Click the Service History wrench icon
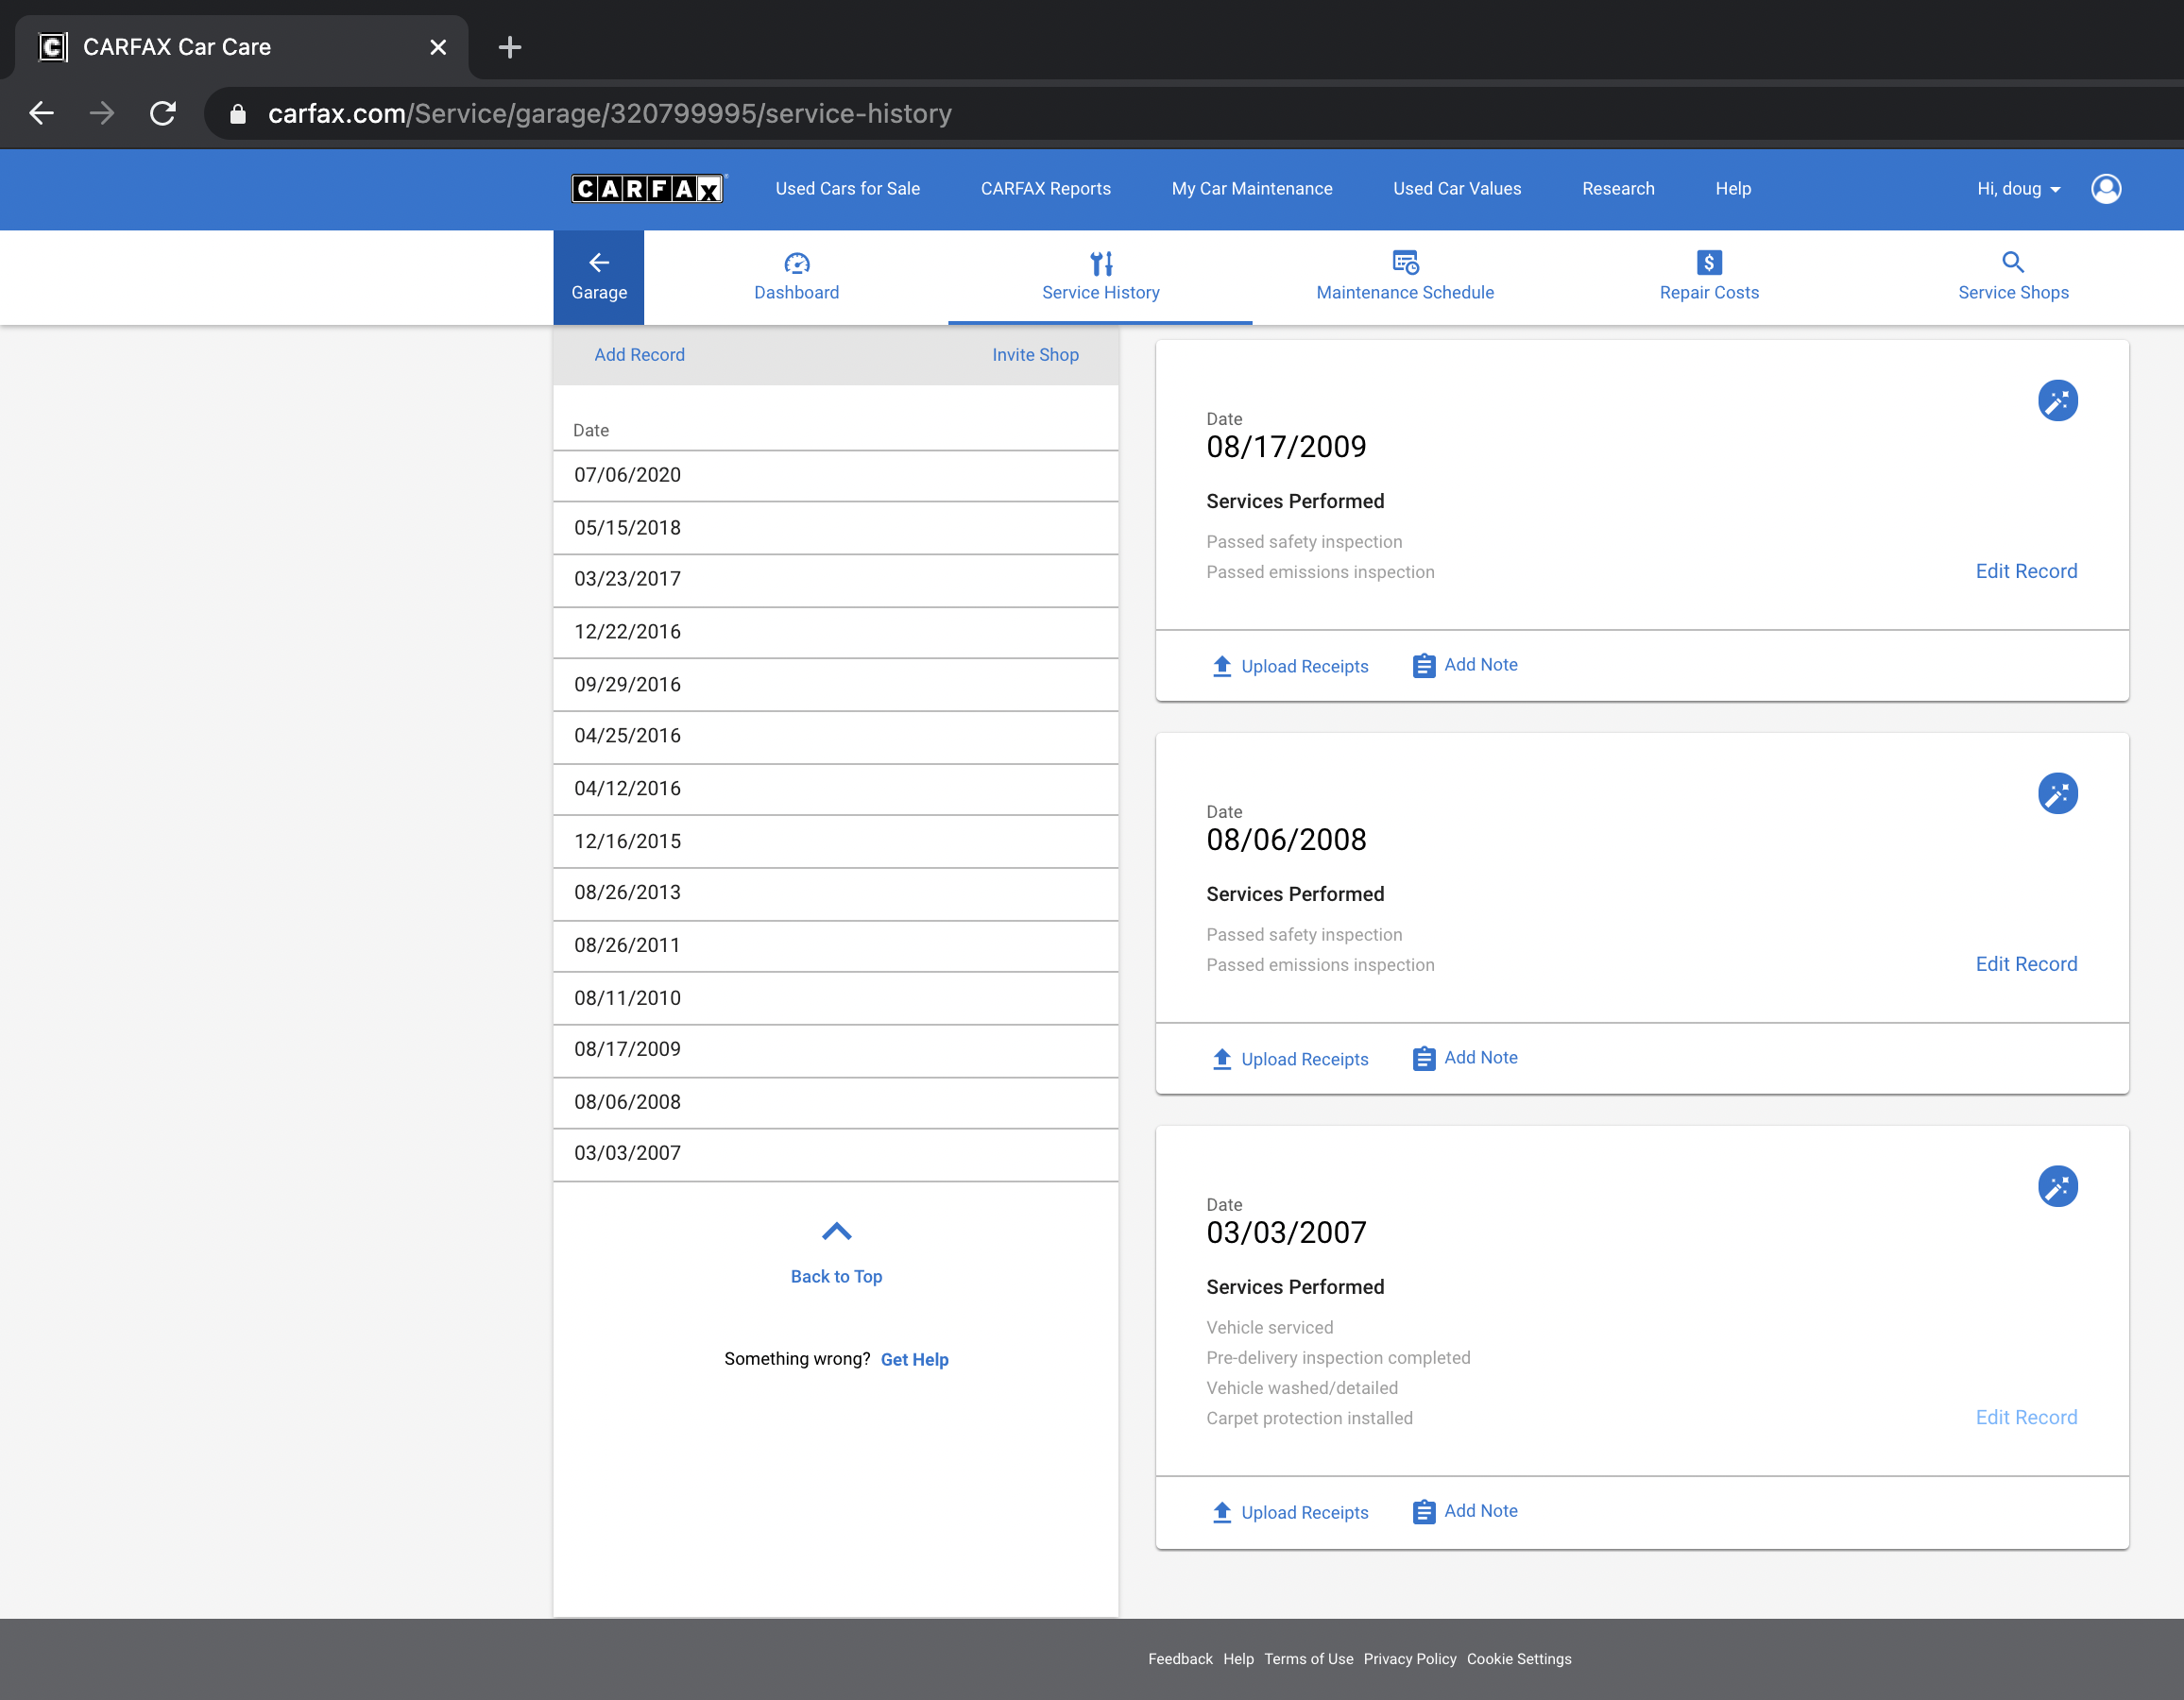 (1101, 263)
